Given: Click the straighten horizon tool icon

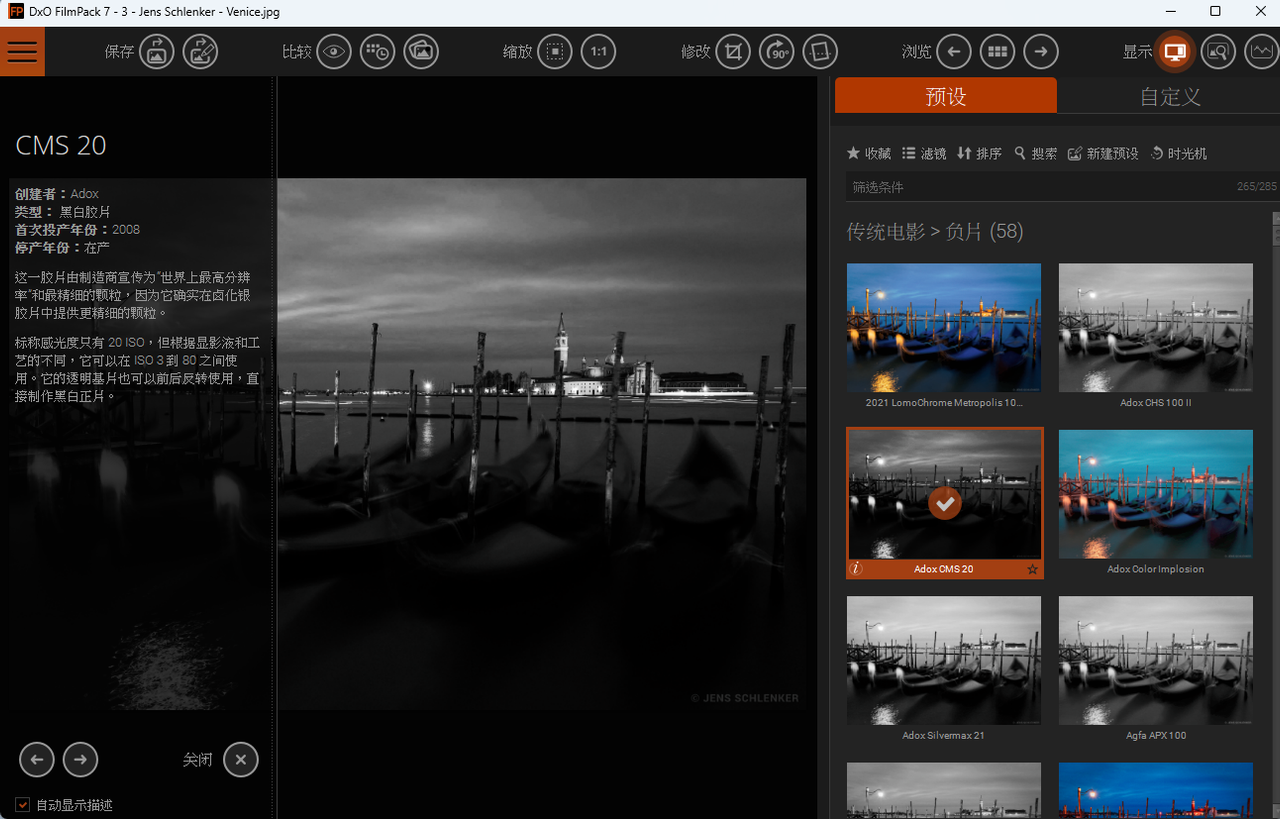Looking at the screenshot, I should point(820,52).
